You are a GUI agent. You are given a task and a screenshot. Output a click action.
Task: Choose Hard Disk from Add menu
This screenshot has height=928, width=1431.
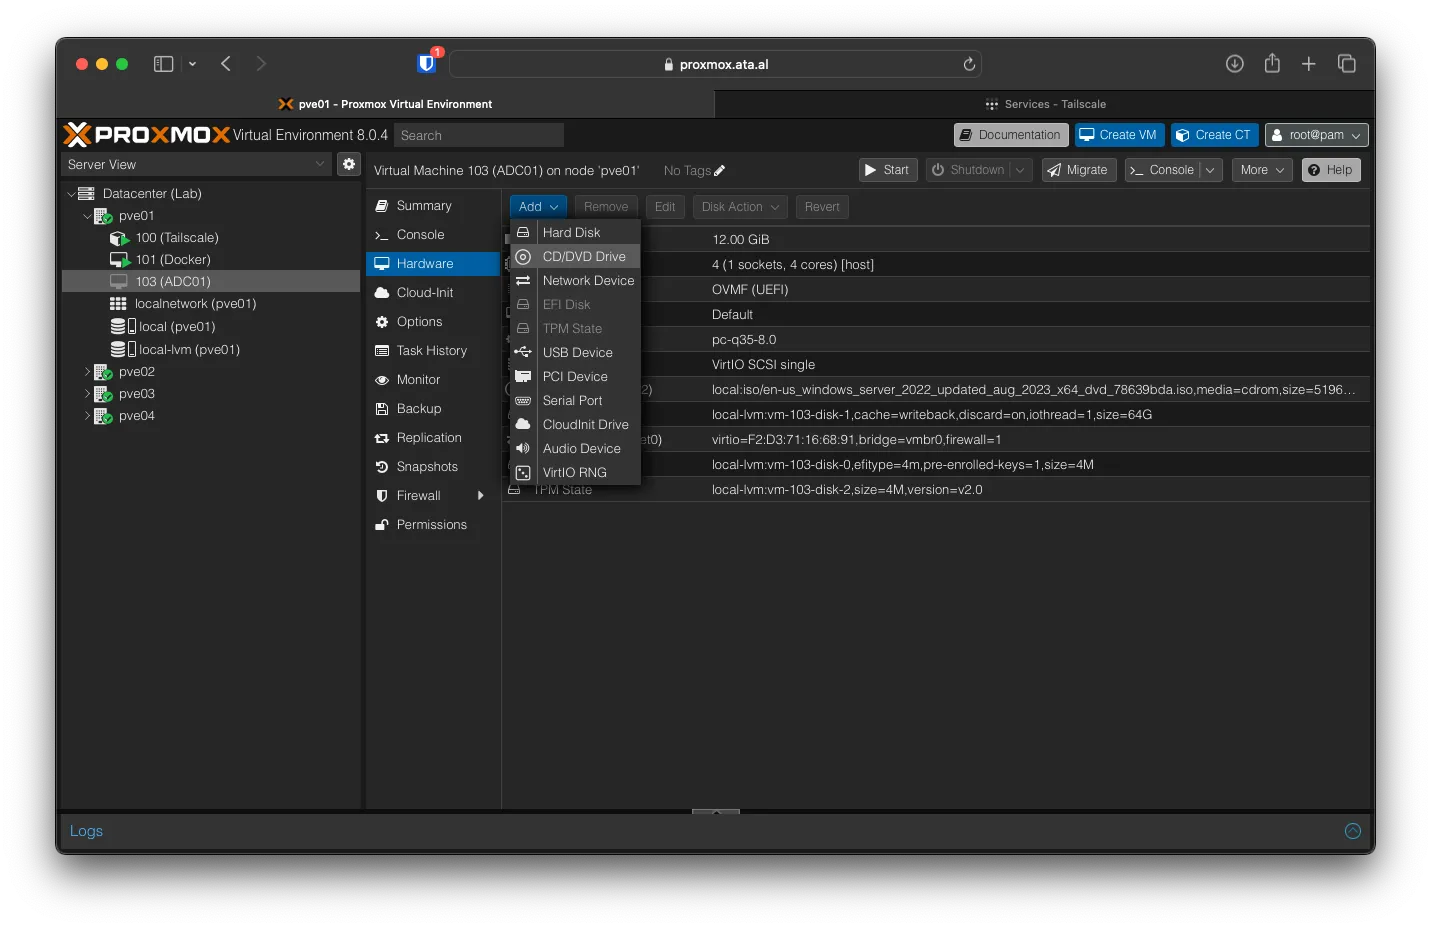click(x=575, y=233)
